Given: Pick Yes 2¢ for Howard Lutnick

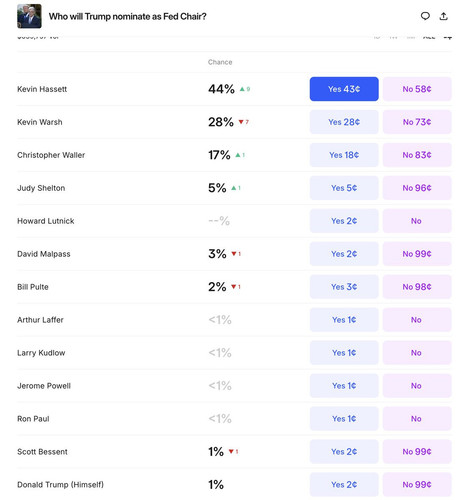Looking at the screenshot, I should point(344,221).
